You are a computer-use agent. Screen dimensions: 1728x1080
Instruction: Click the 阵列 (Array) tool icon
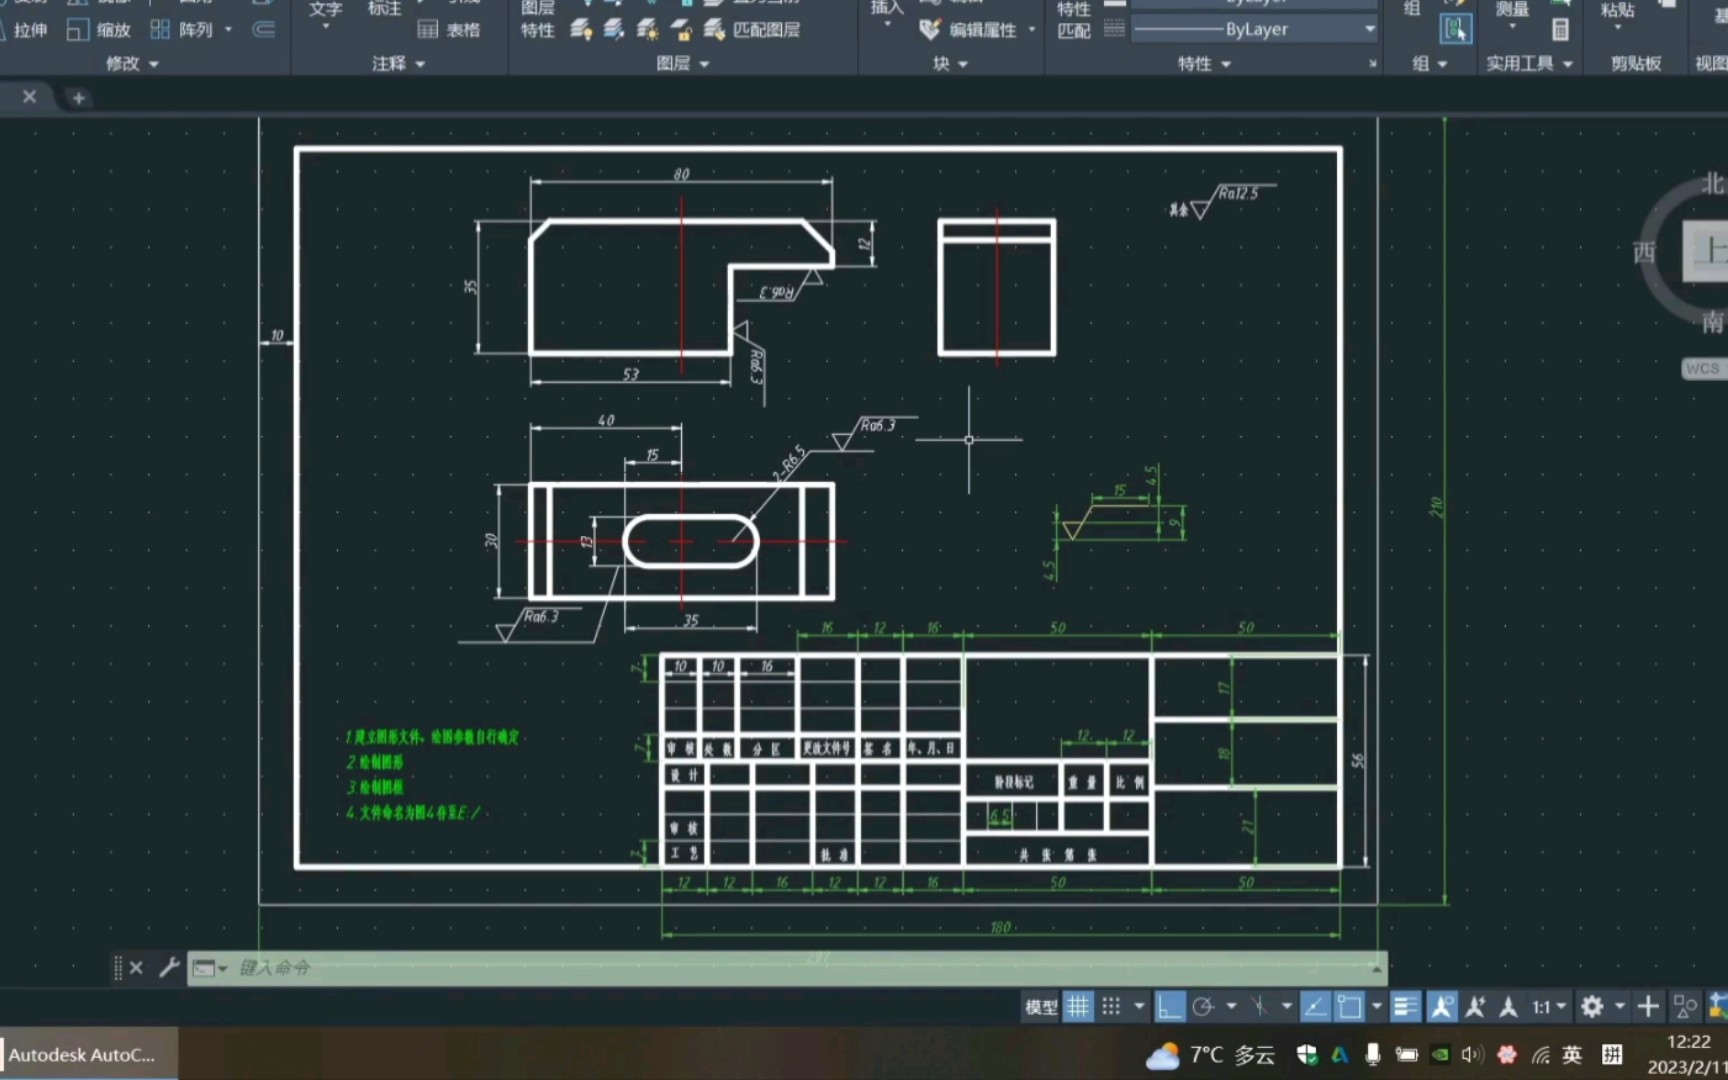tap(160, 30)
